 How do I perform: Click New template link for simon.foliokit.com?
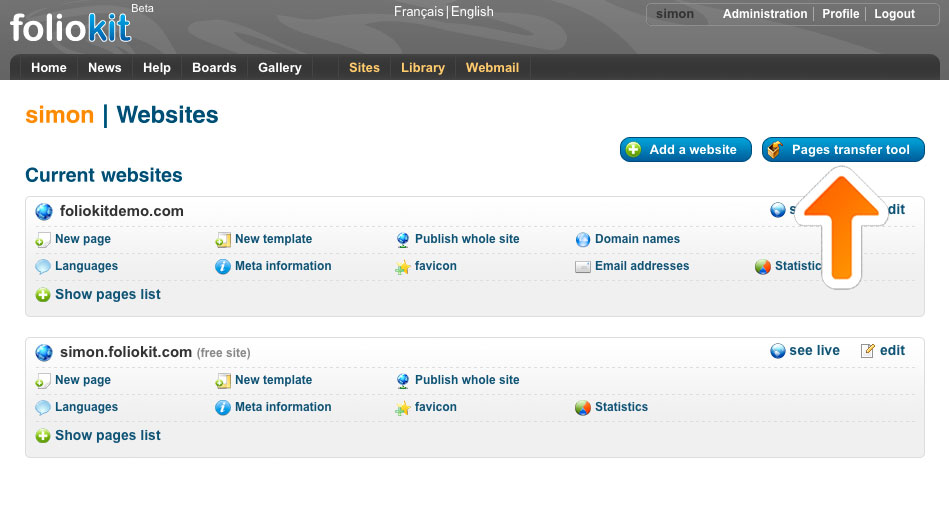click(x=274, y=380)
